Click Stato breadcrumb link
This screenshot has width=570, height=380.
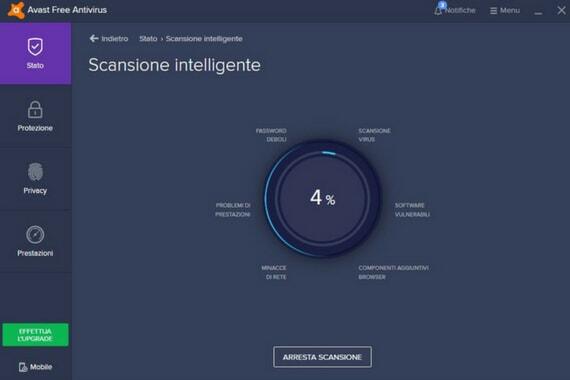pos(148,39)
